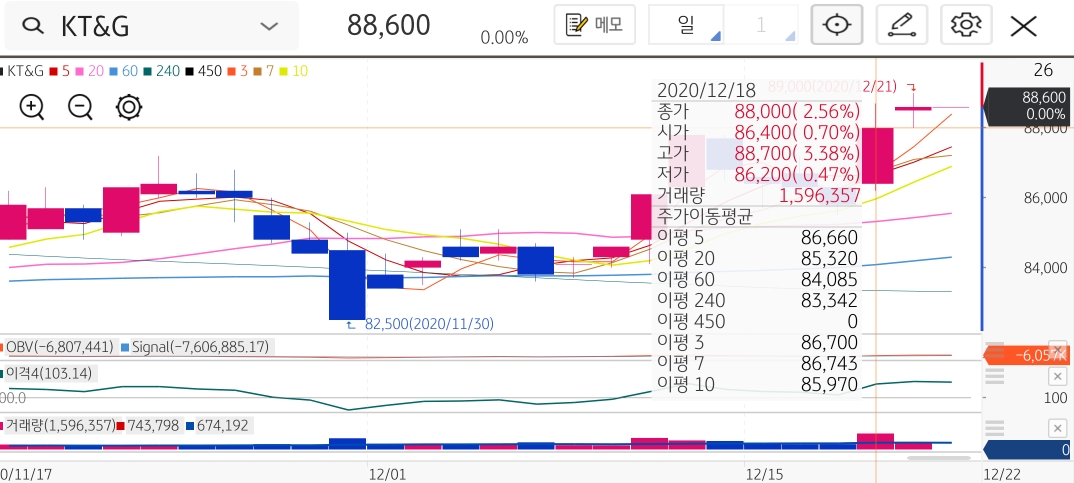
Task: Click the red 743,798 volume average label
Action: (150, 425)
